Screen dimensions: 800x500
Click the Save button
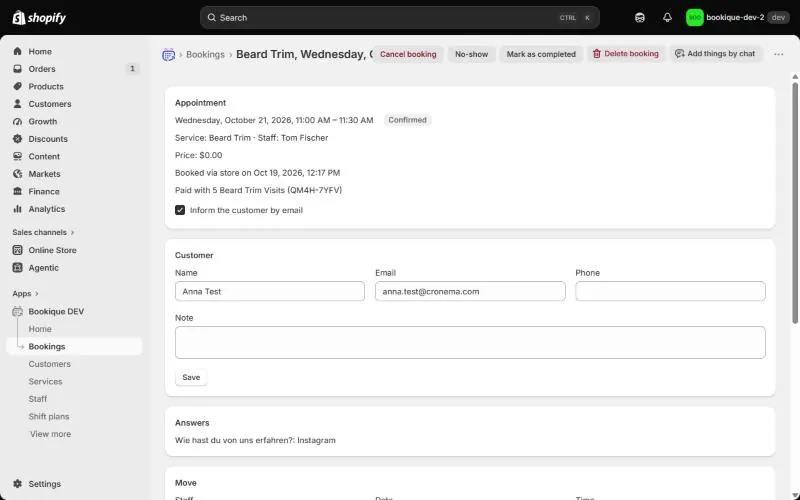tap(191, 378)
